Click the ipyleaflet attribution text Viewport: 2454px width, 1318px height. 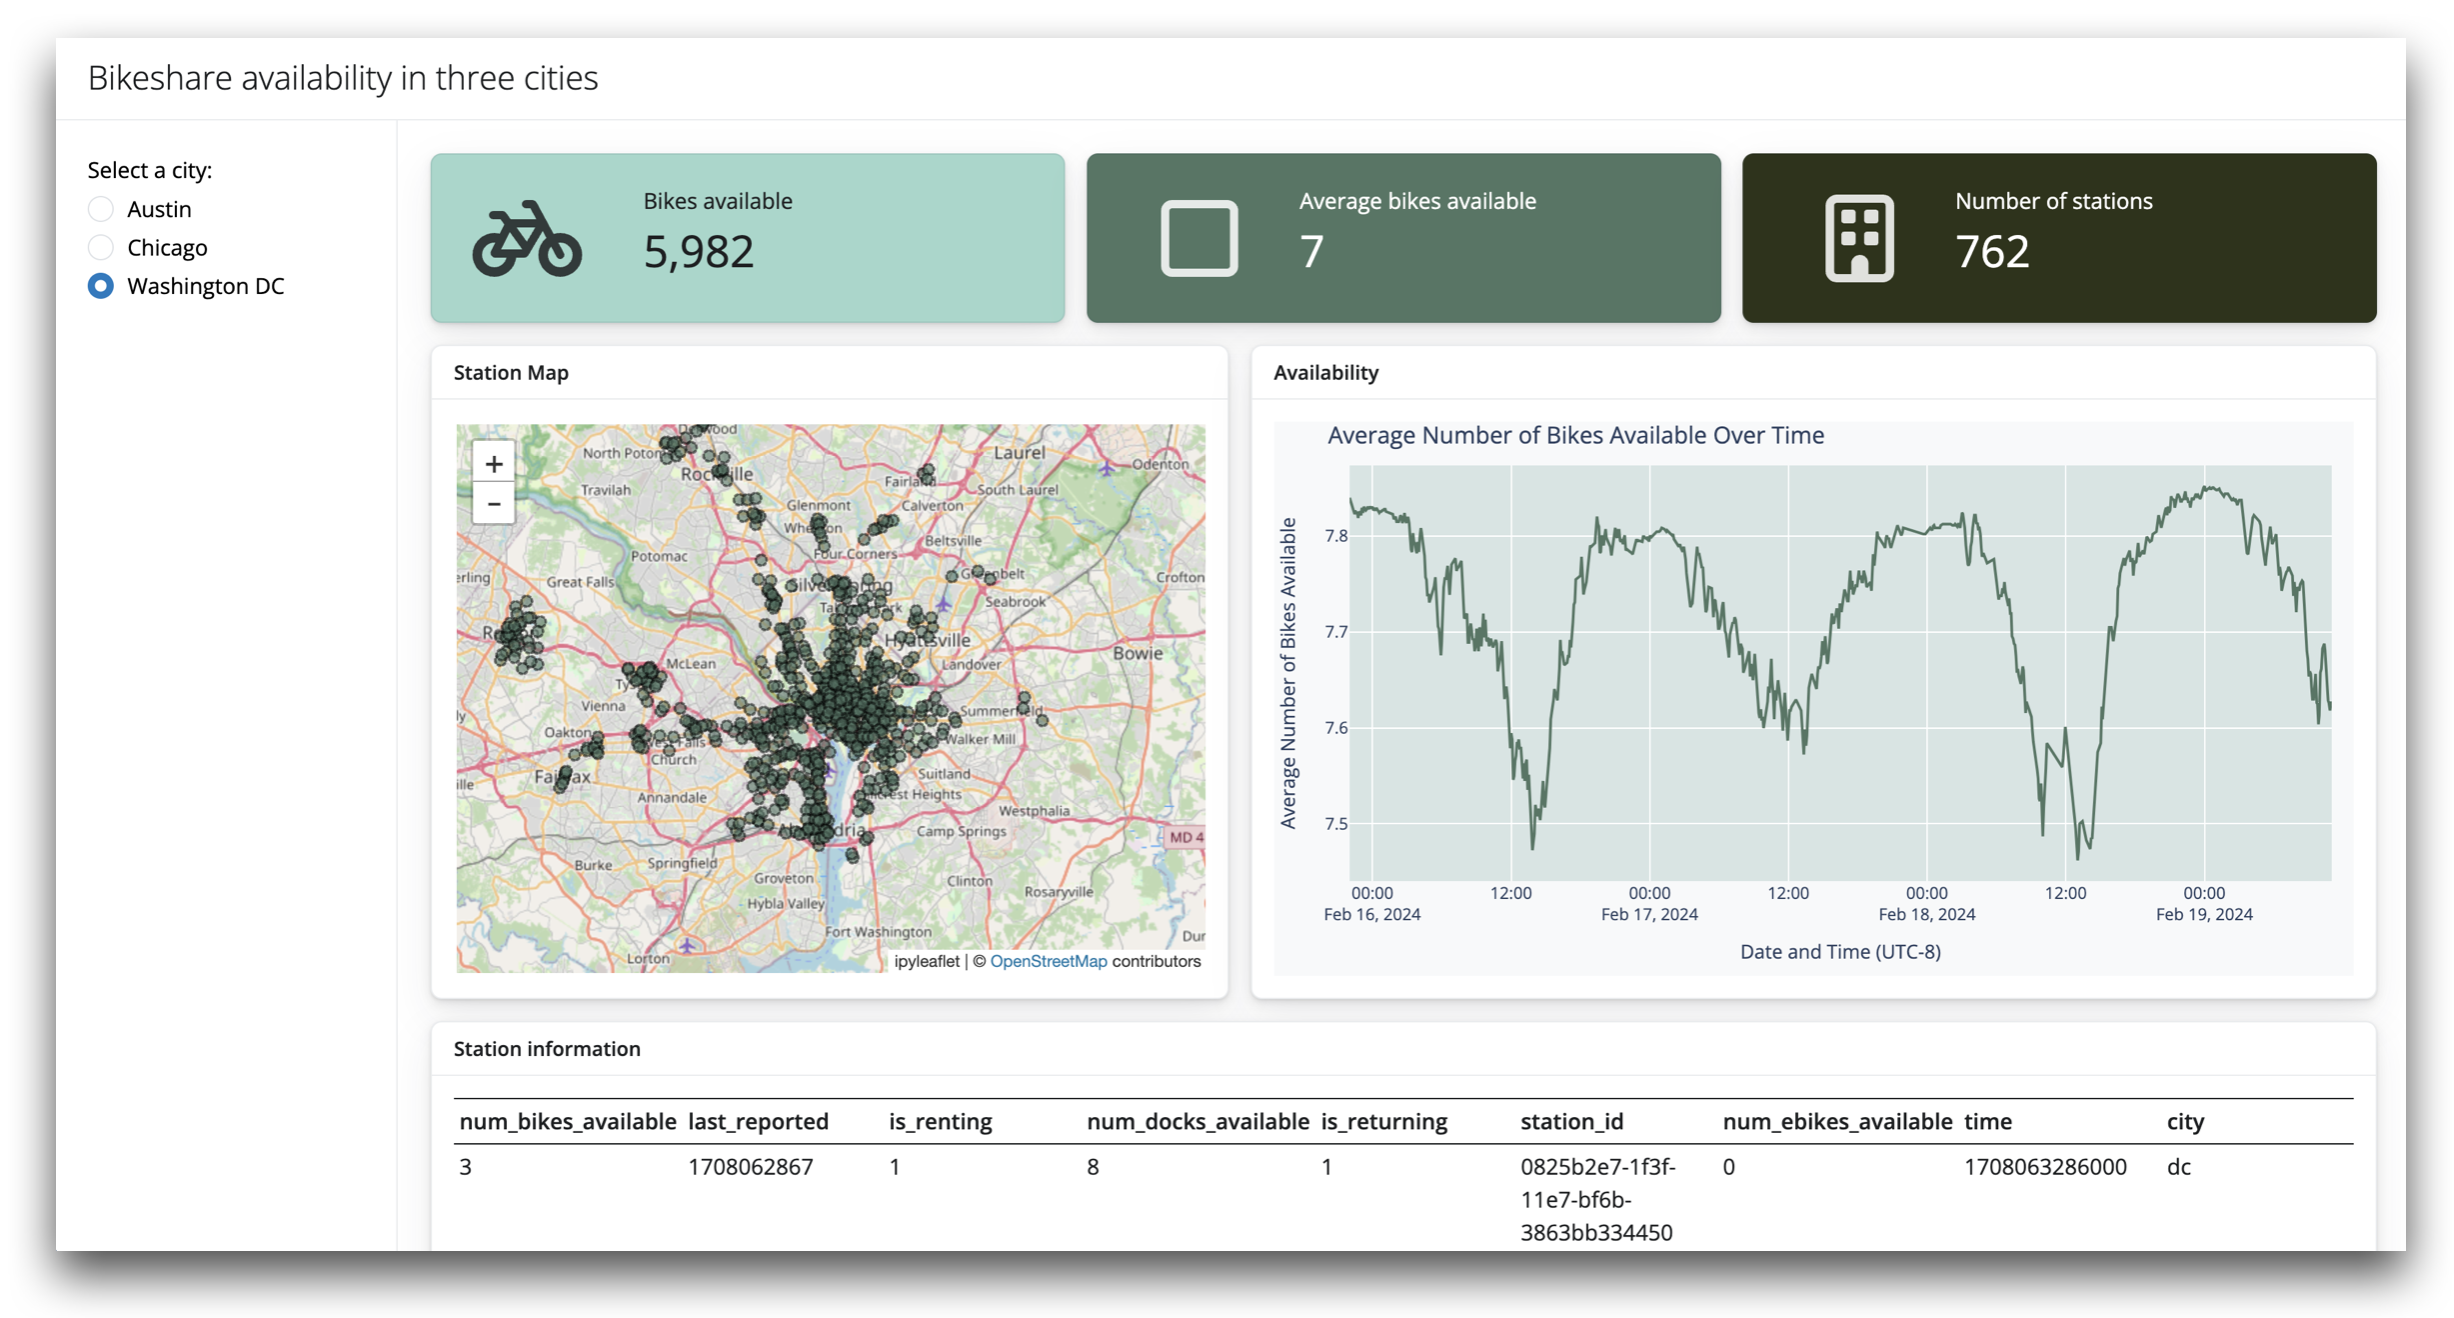point(926,961)
